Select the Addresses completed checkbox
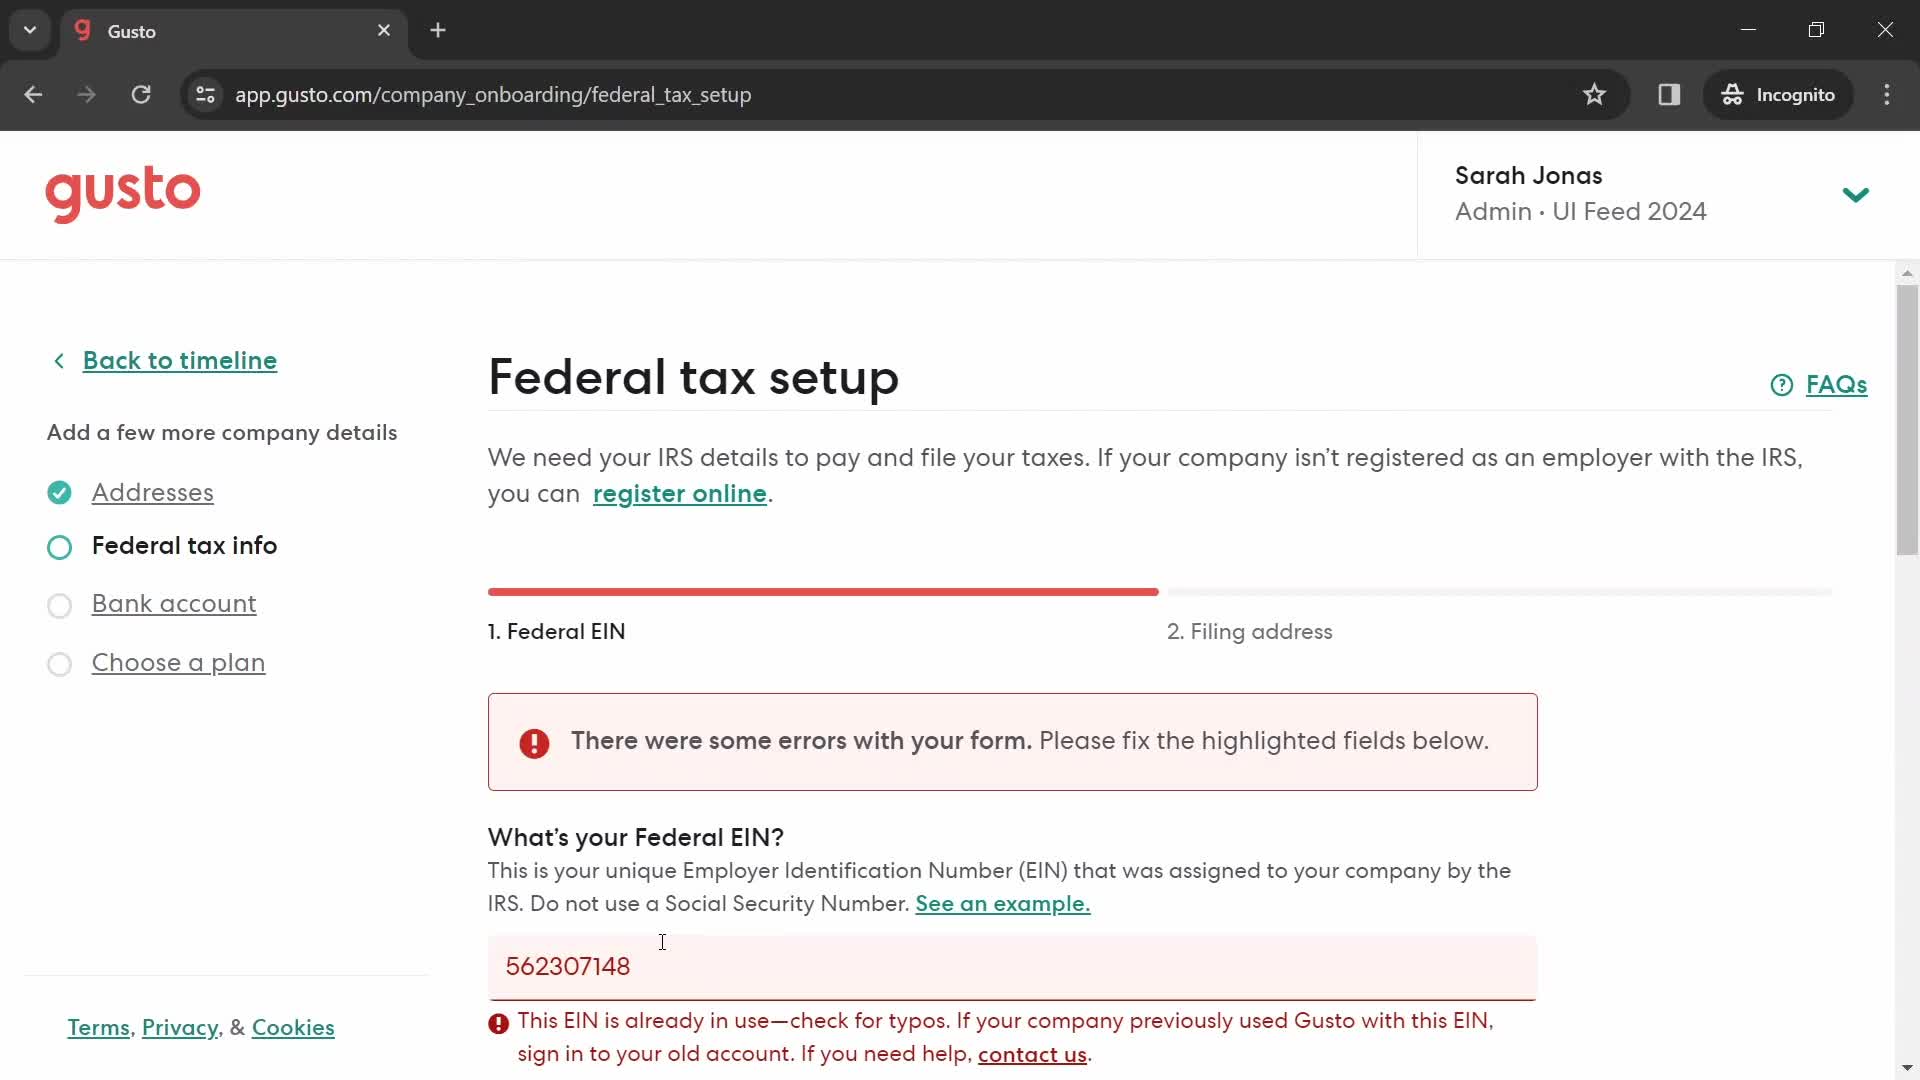Viewport: 1920px width, 1080px height. pos(59,492)
